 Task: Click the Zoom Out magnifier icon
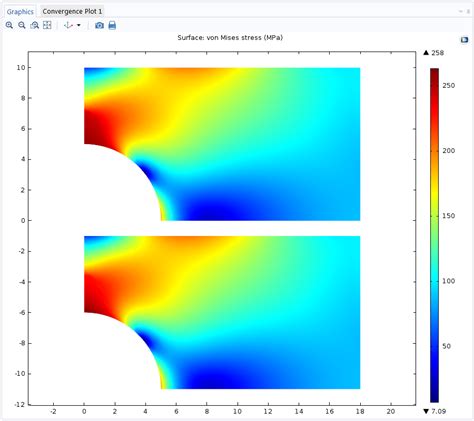[x=22, y=25]
